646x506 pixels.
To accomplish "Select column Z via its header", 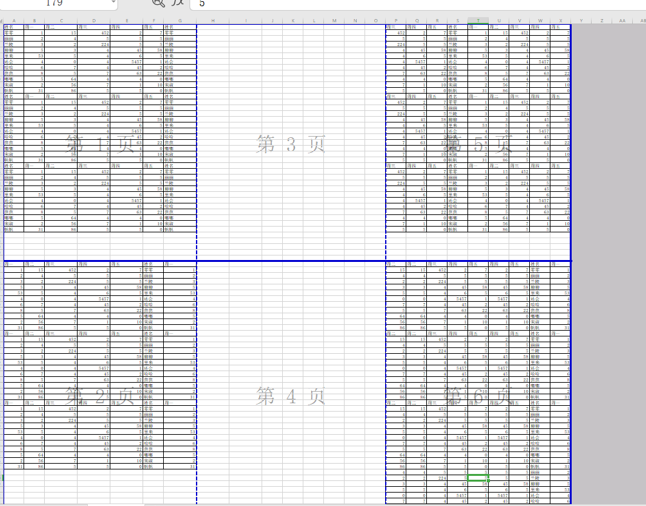I will pos(602,21).
